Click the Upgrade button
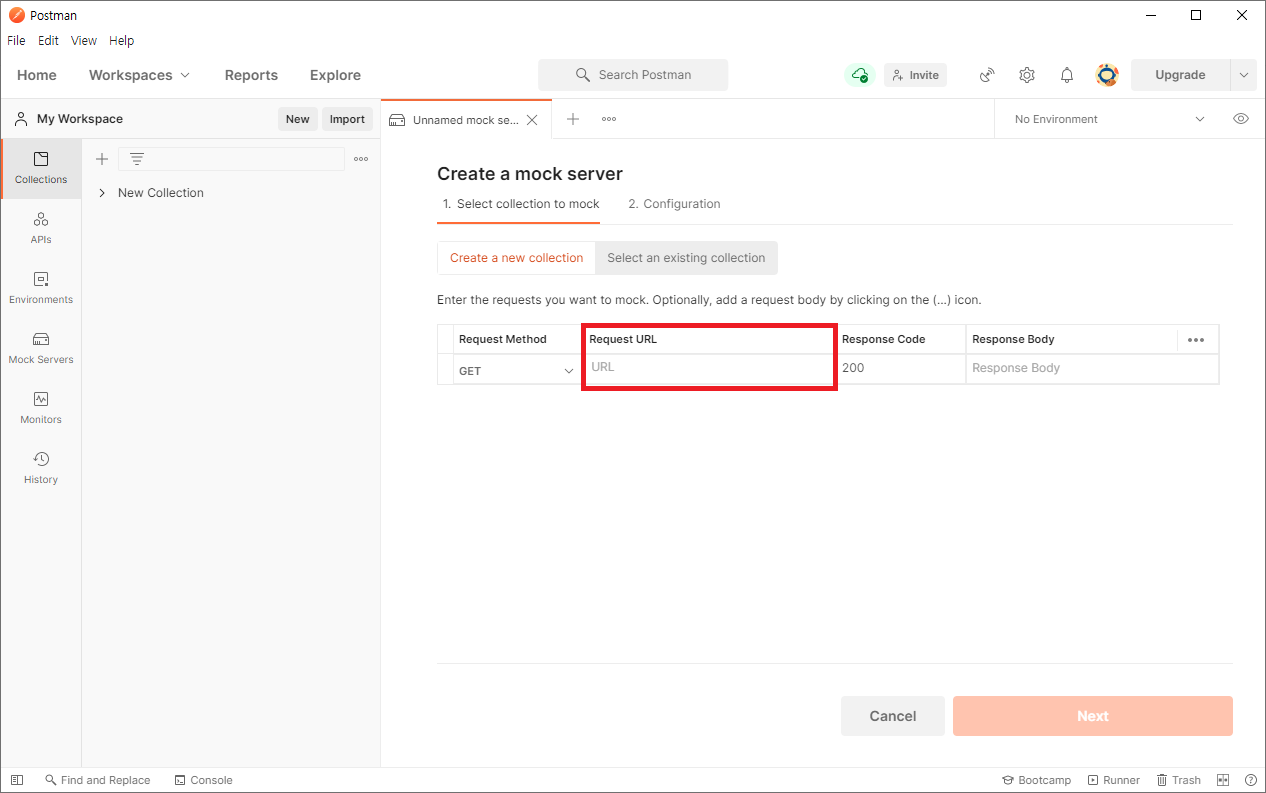Viewport: 1266px width, 793px height. click(x=1181, y=75)
